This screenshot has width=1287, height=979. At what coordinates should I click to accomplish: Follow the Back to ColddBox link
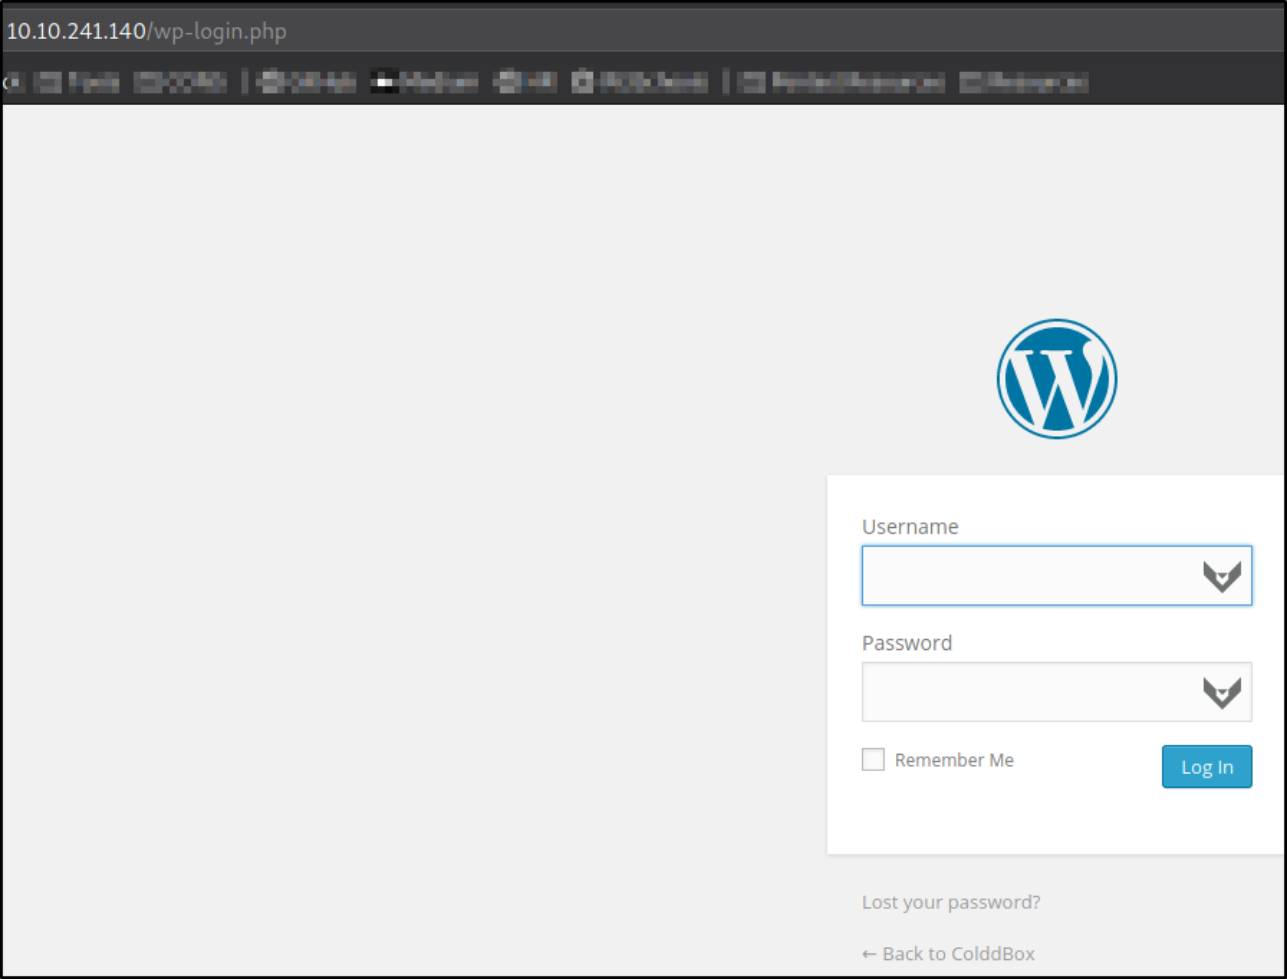(x=948, y=953)
